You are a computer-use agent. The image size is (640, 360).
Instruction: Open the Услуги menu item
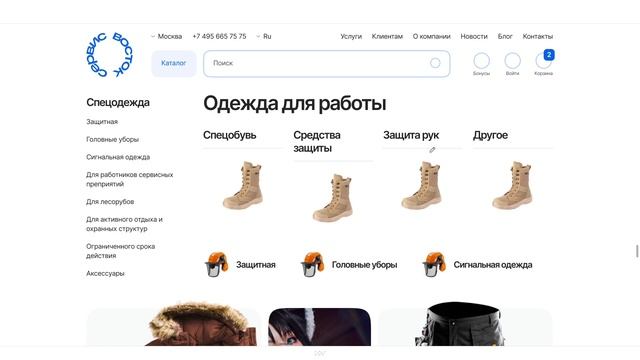tap(351, 36)
